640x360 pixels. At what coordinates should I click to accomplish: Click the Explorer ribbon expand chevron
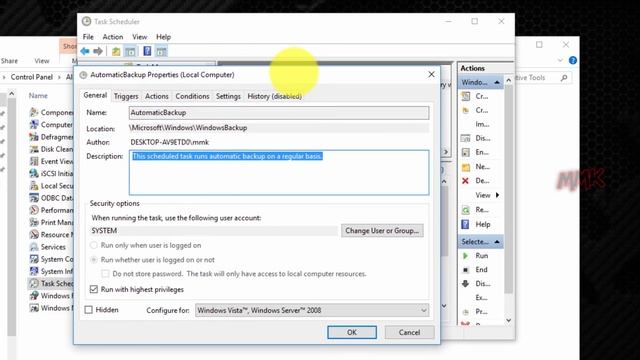(560, 60)
